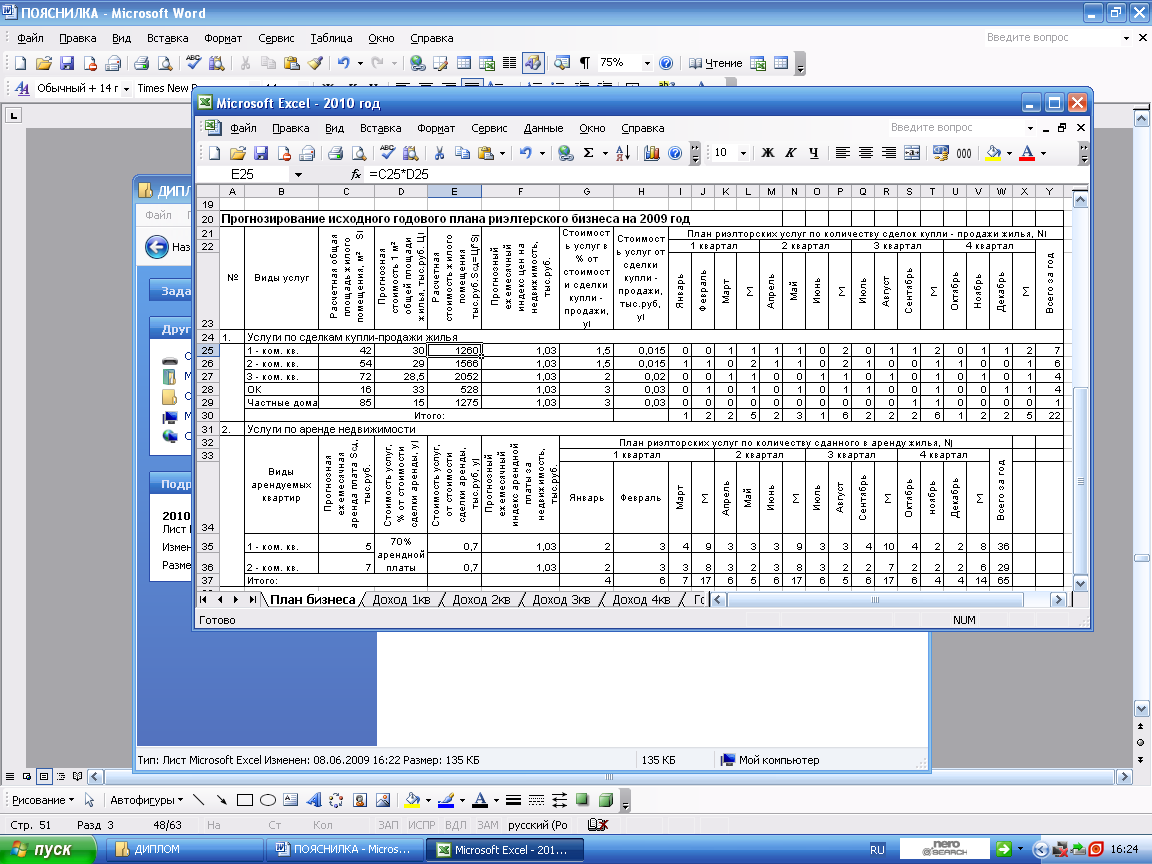1152x864 pixels.
Task: Select the Oval shape drawing tool
Action: pyautogui.click(x=268, y=800)
